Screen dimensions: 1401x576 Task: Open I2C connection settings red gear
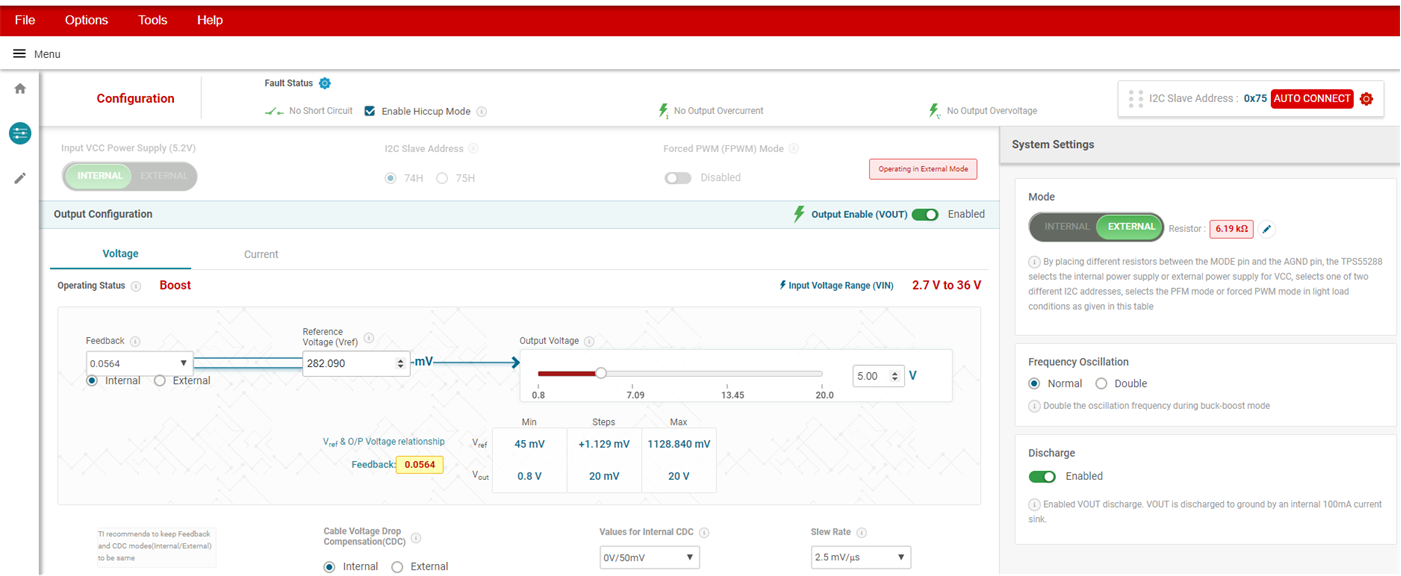pyautogui.click(x=1366, y=99)
